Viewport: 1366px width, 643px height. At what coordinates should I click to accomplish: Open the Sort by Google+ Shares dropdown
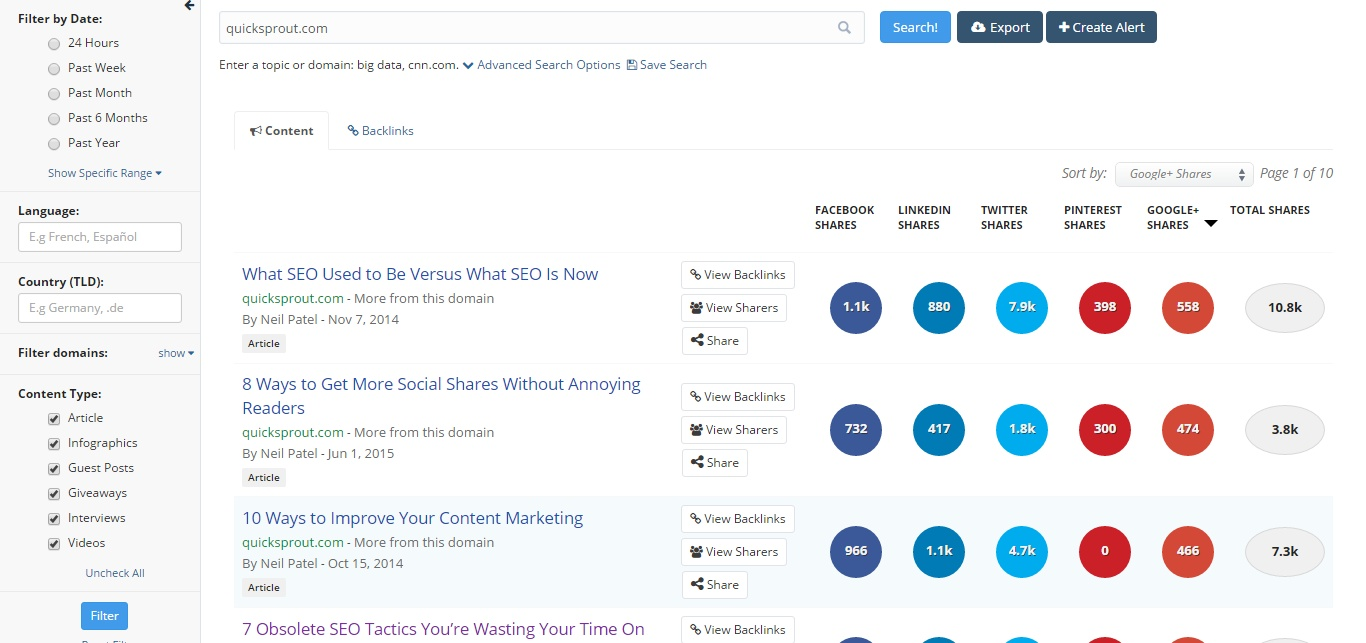click(1184, 174)
